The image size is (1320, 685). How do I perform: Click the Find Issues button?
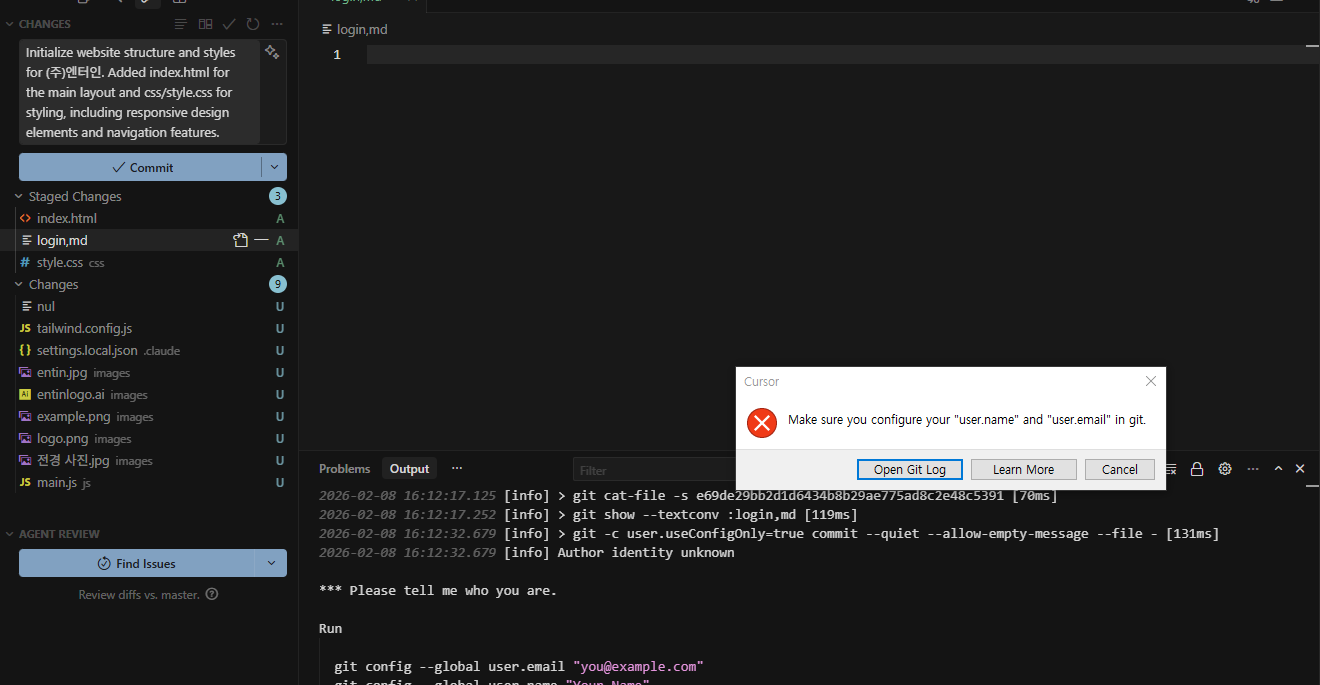click(136, 563)
